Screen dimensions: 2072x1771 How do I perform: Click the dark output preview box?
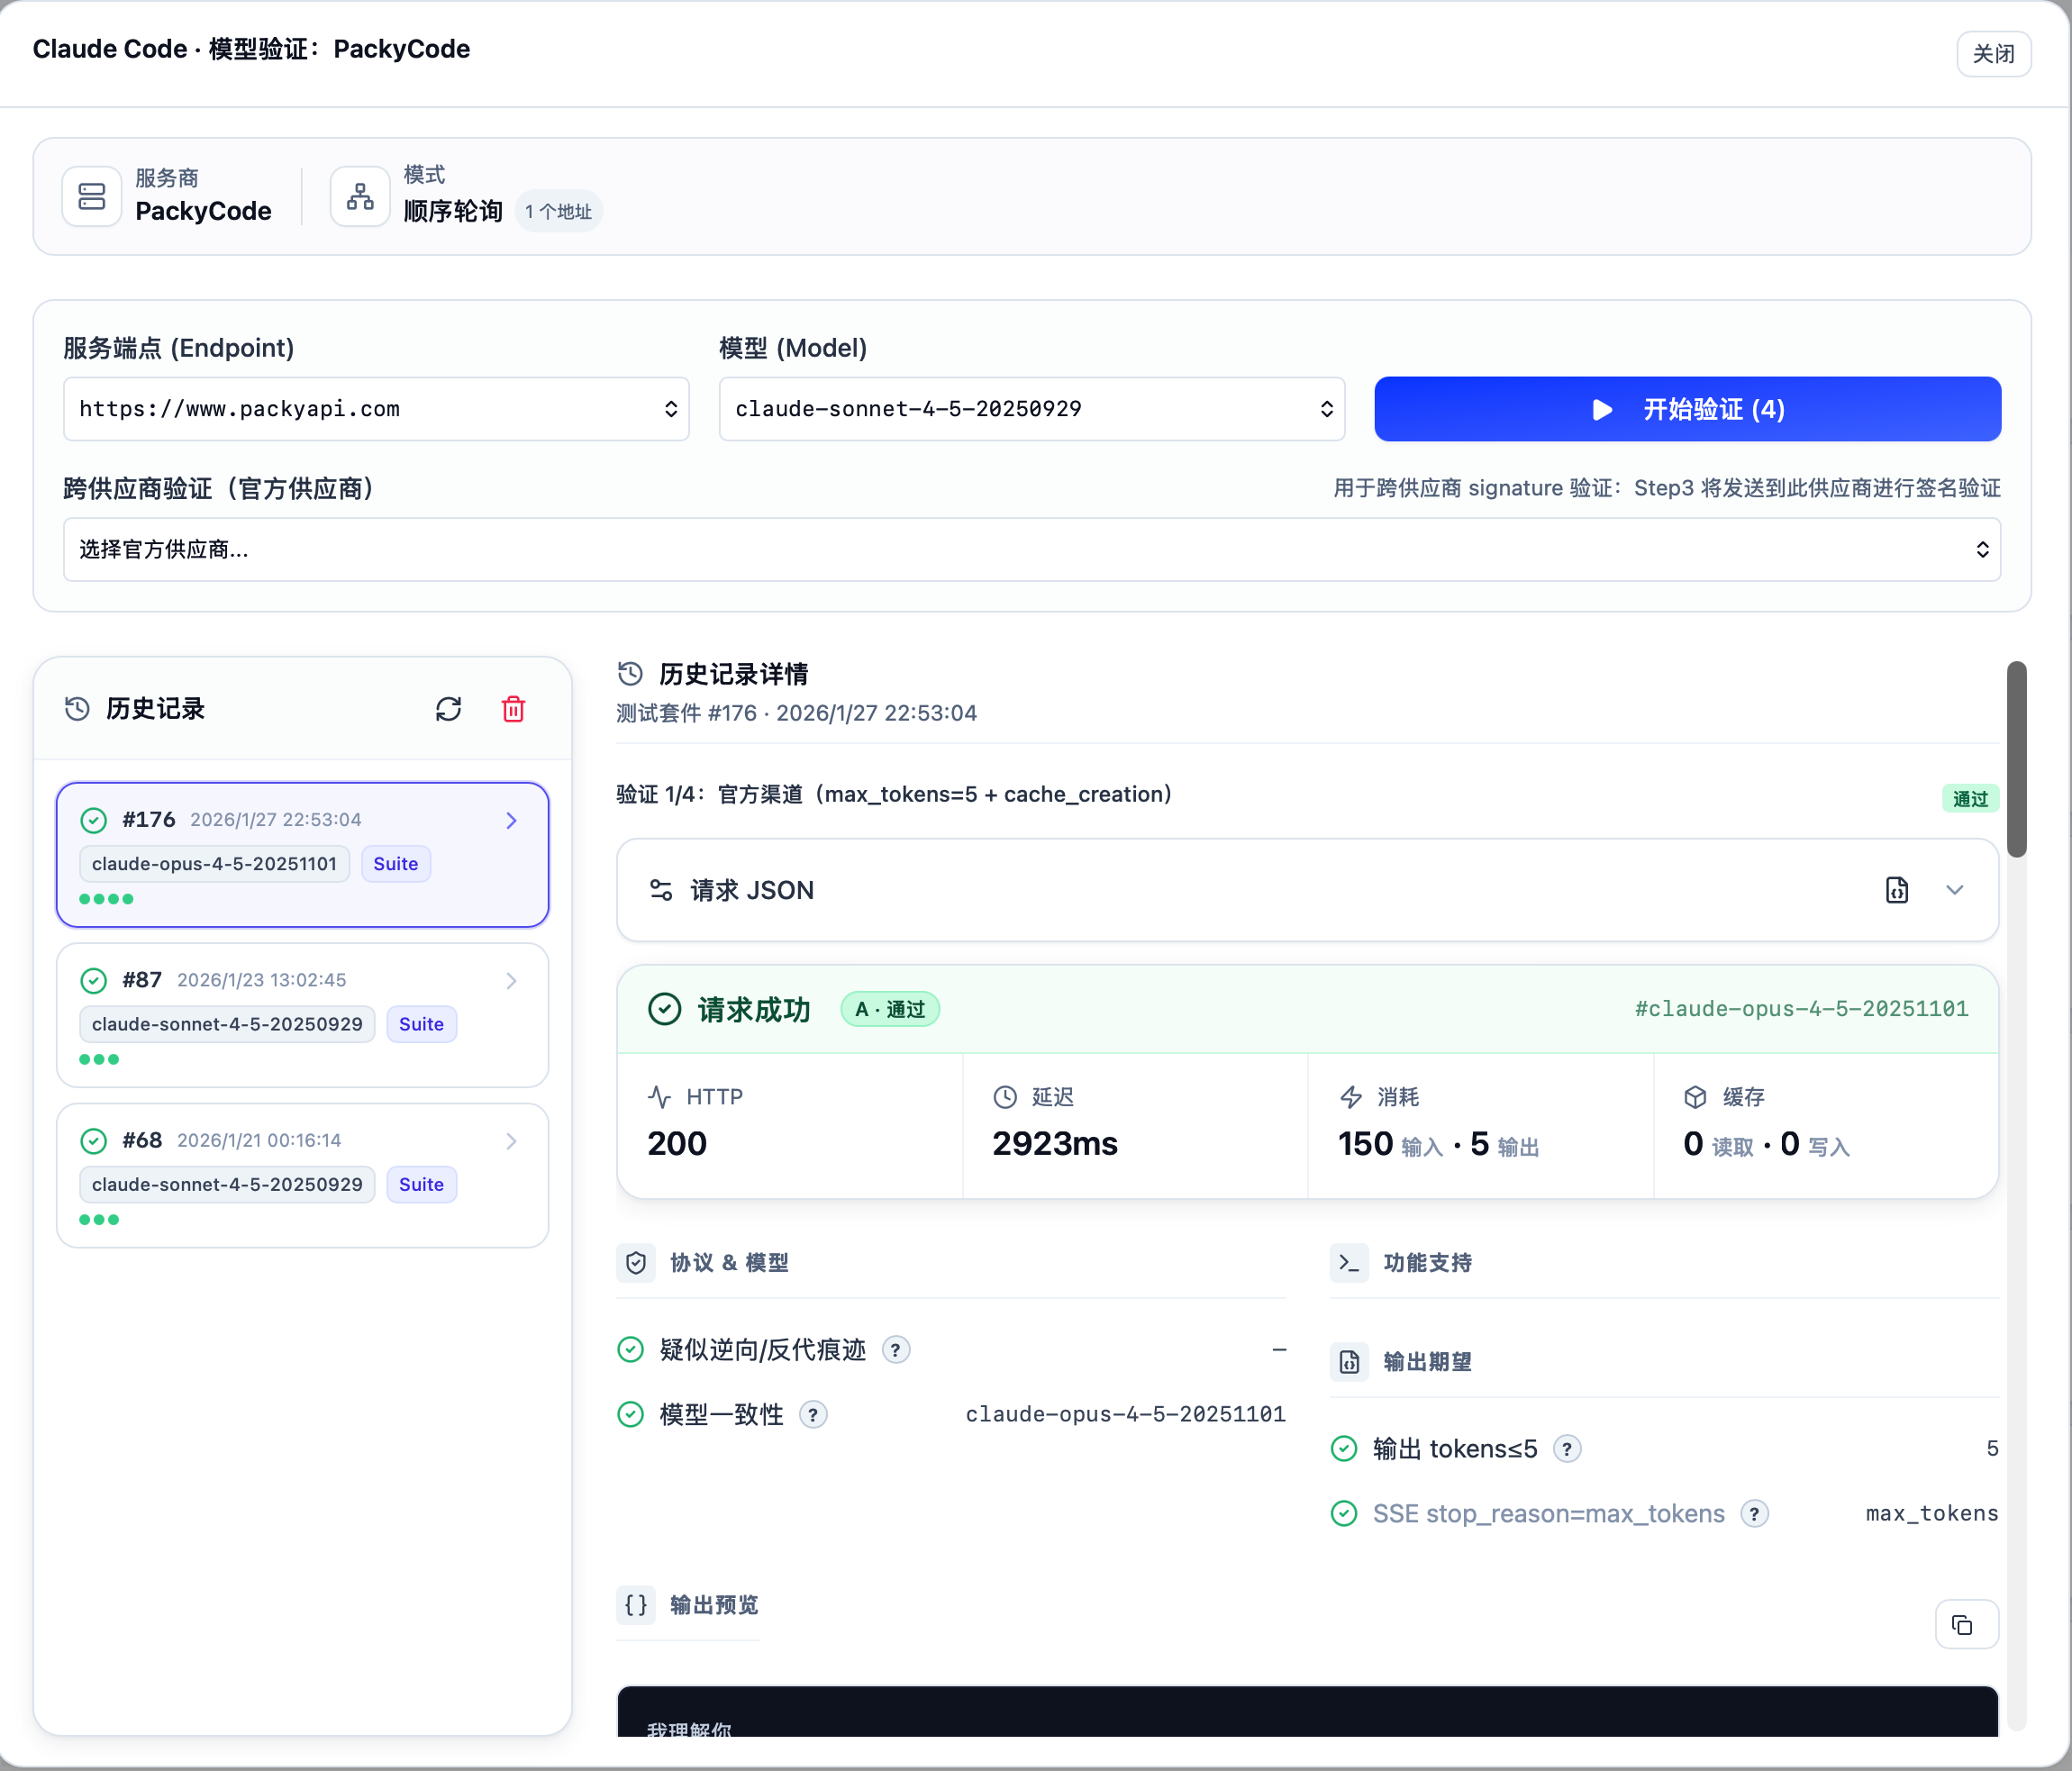point(1307,1712)
